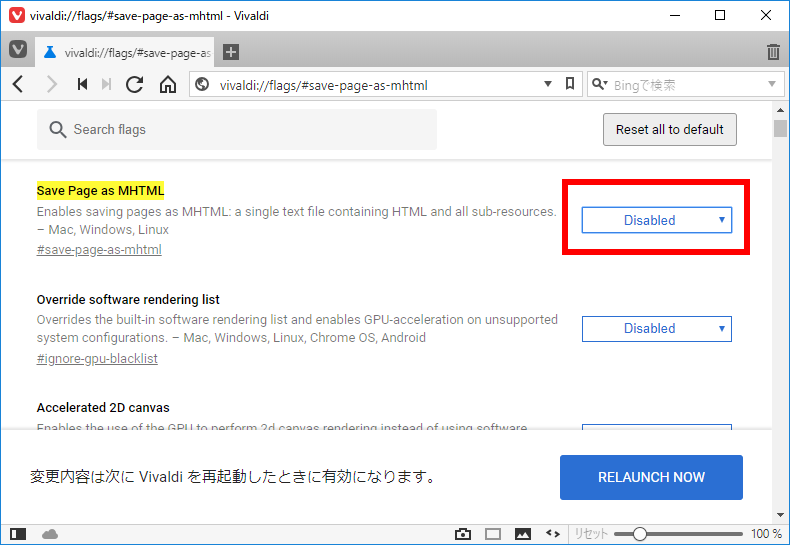The height and width of the screenshot is (545, 790).
Task: Open Save Page as MHTML state dropdown
Action: pyautogui.click(x=656, y=220)
